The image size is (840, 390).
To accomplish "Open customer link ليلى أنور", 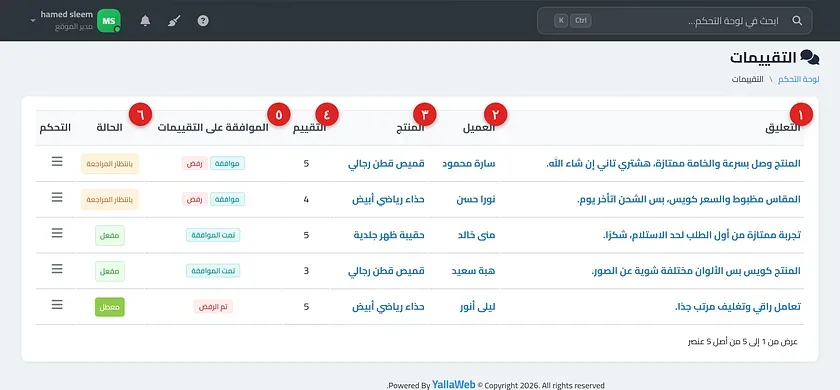I will click(477, 307).
